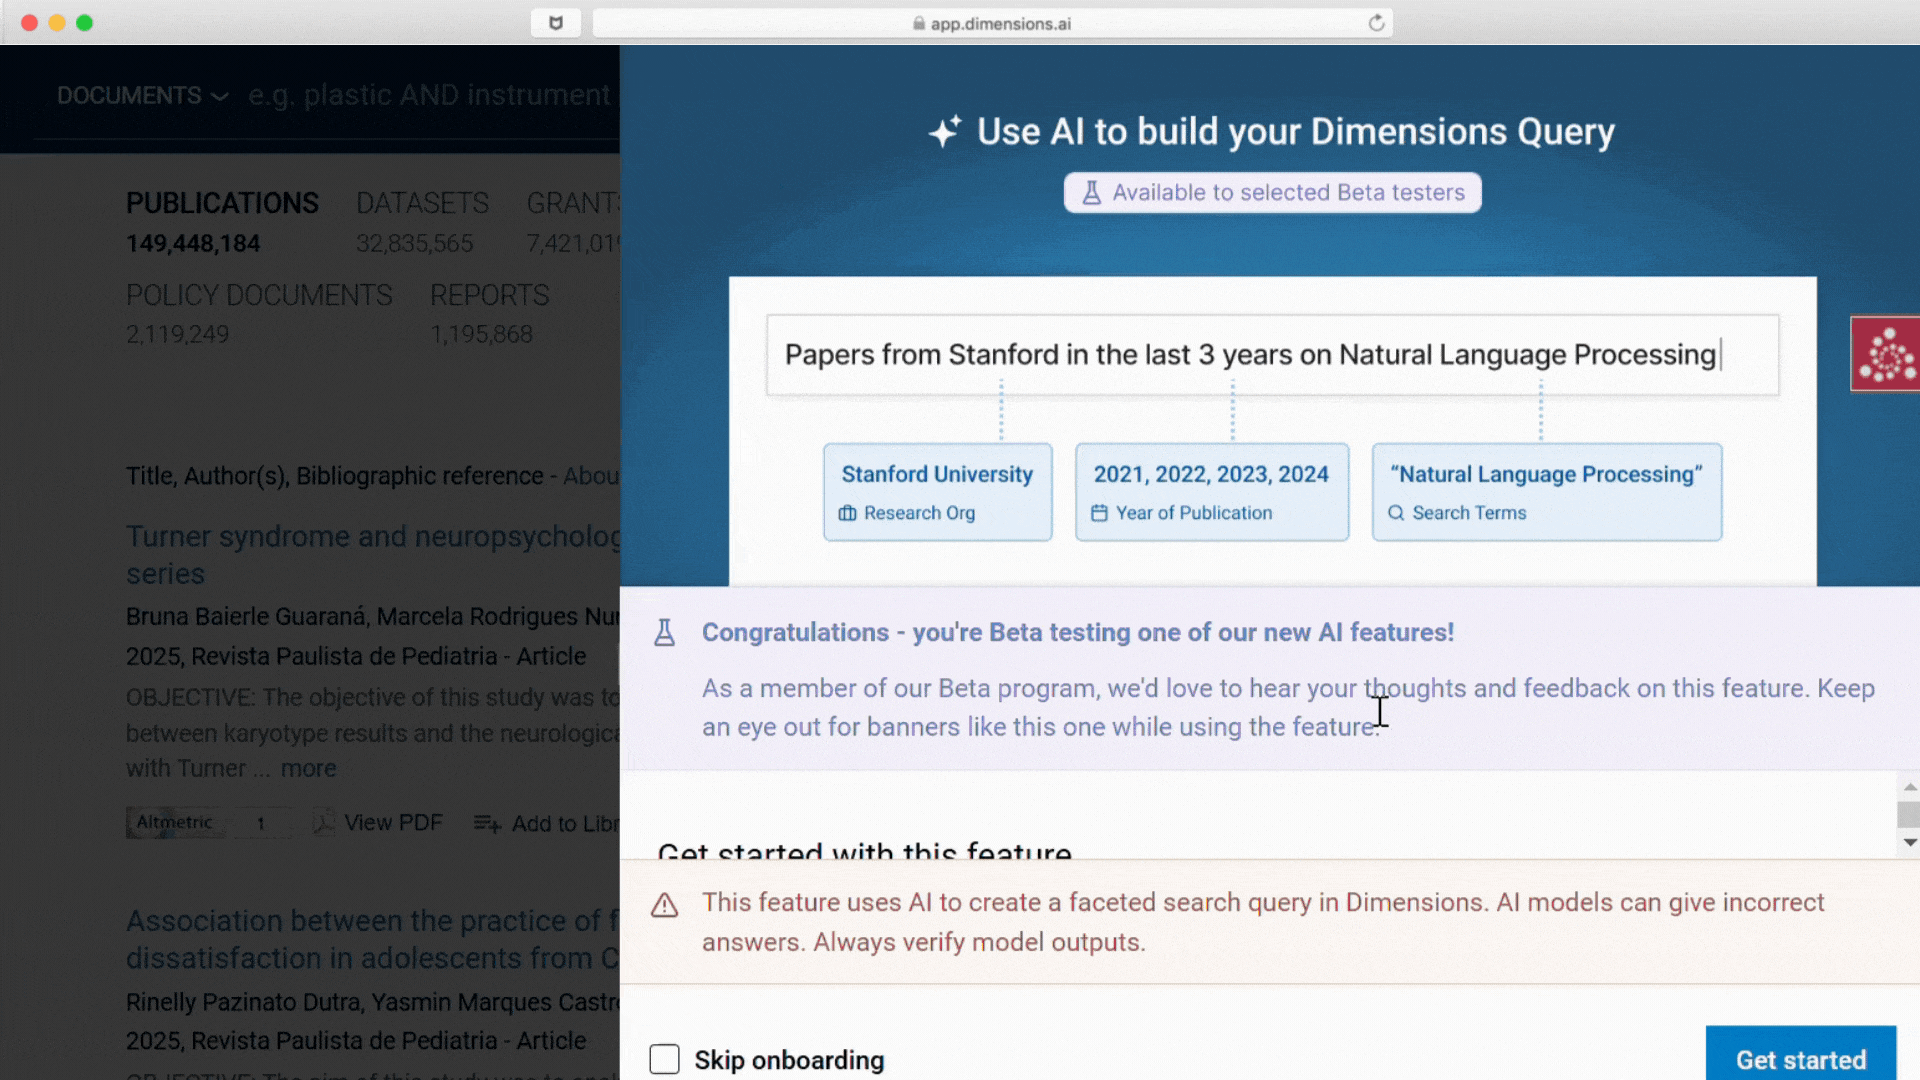Click the scrollbar up arrow in dialog
1920x1080 pixels.
pyautogui.click(x=1910, y=787)
